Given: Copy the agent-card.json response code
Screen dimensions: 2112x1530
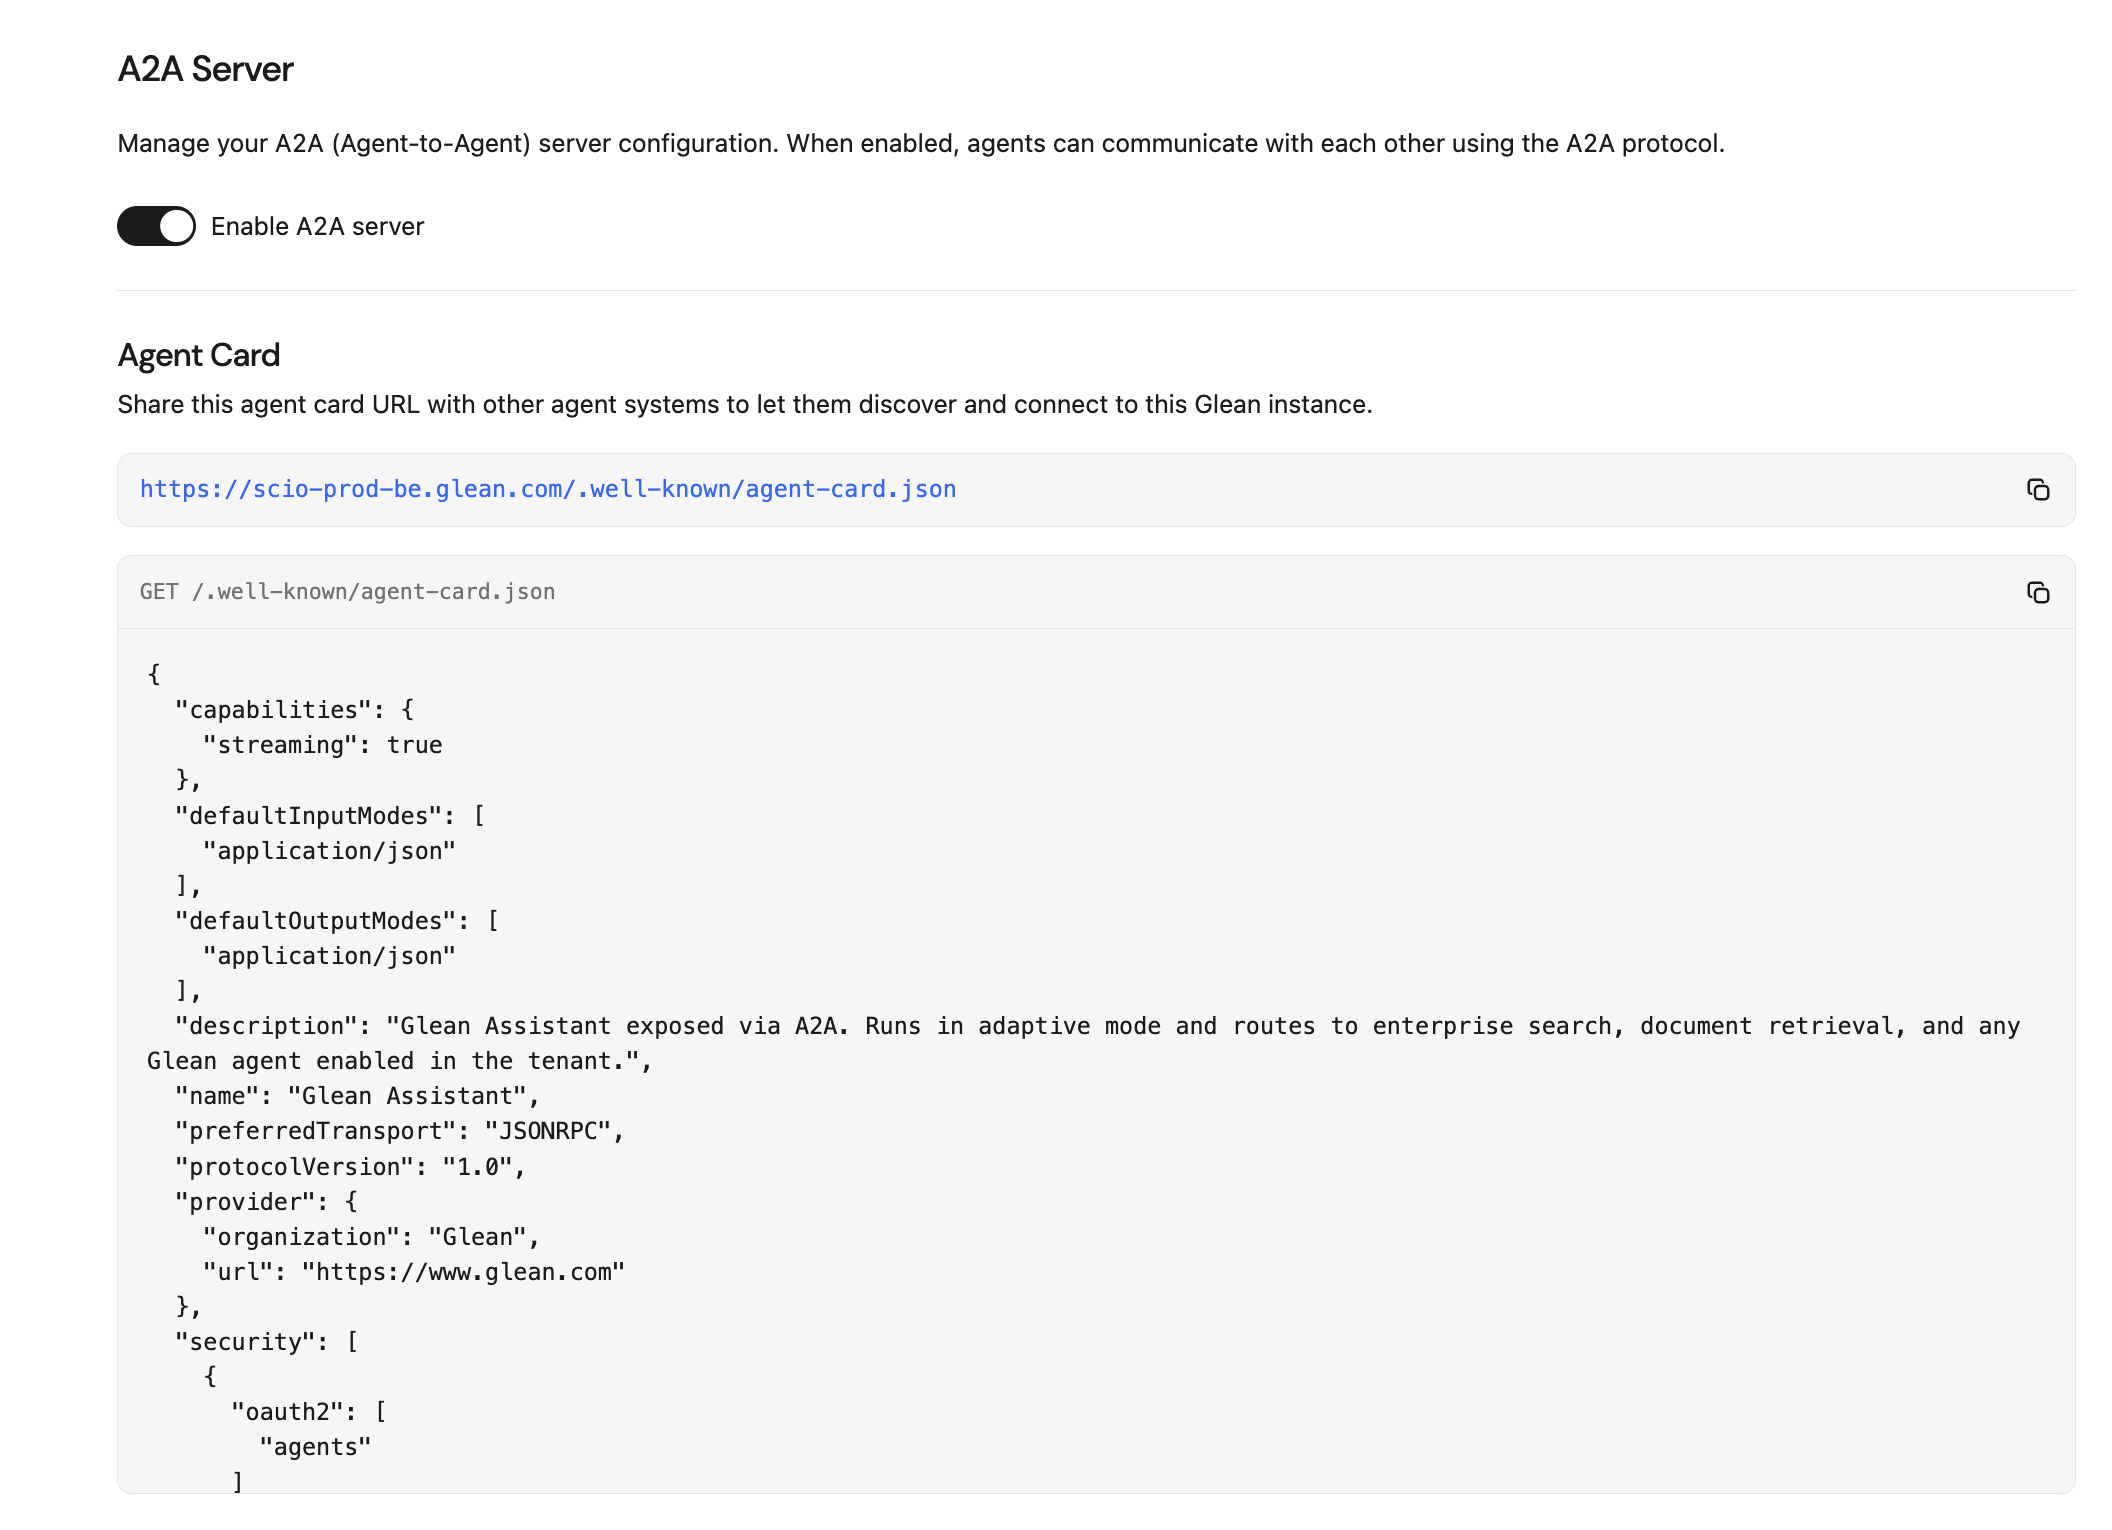Looking at the screenshot, I should tap(2037, 593).
